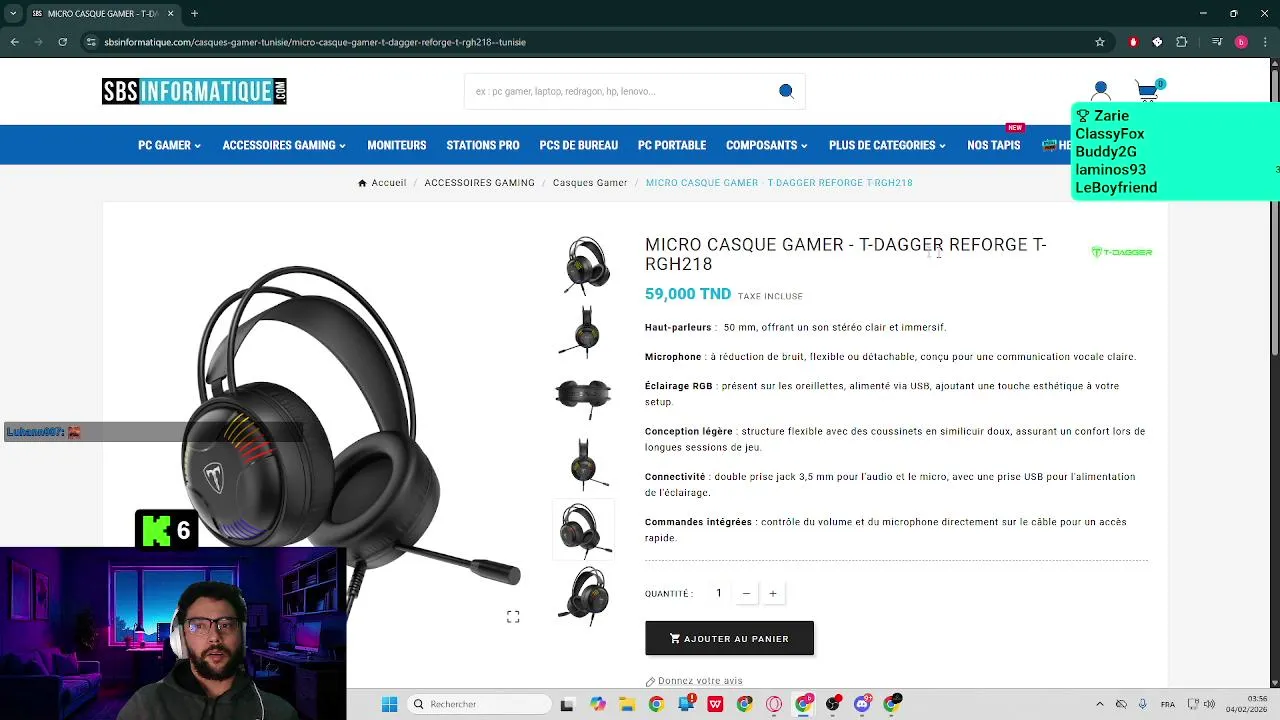Click the Windows taskbar search box
This screenshot has width=1280, height=720.
[x=480, y=704]
